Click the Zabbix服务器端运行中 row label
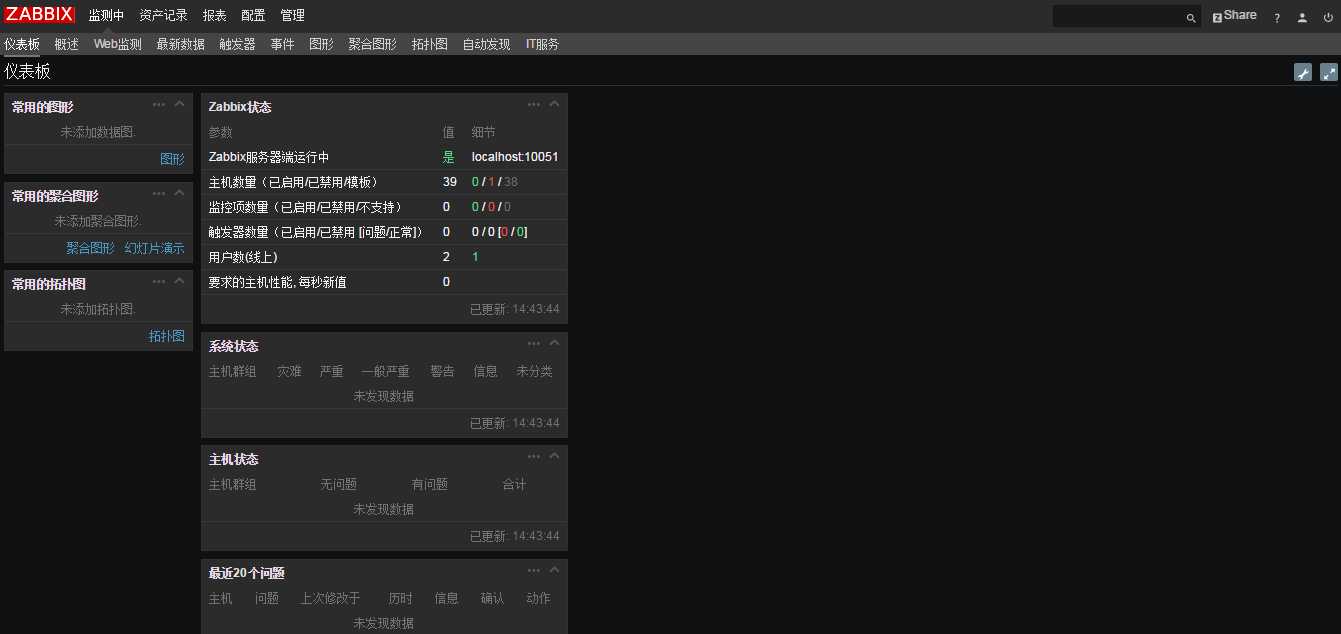Image resolution: width=1341 pixels, height=634 pixels. tap(269, 157)
